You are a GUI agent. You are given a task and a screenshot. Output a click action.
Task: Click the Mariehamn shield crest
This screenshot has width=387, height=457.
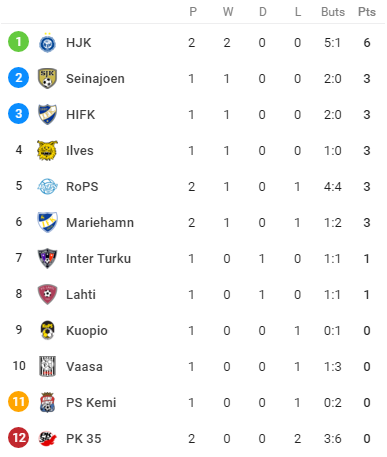pyautogui.click(x=47, y=222)
